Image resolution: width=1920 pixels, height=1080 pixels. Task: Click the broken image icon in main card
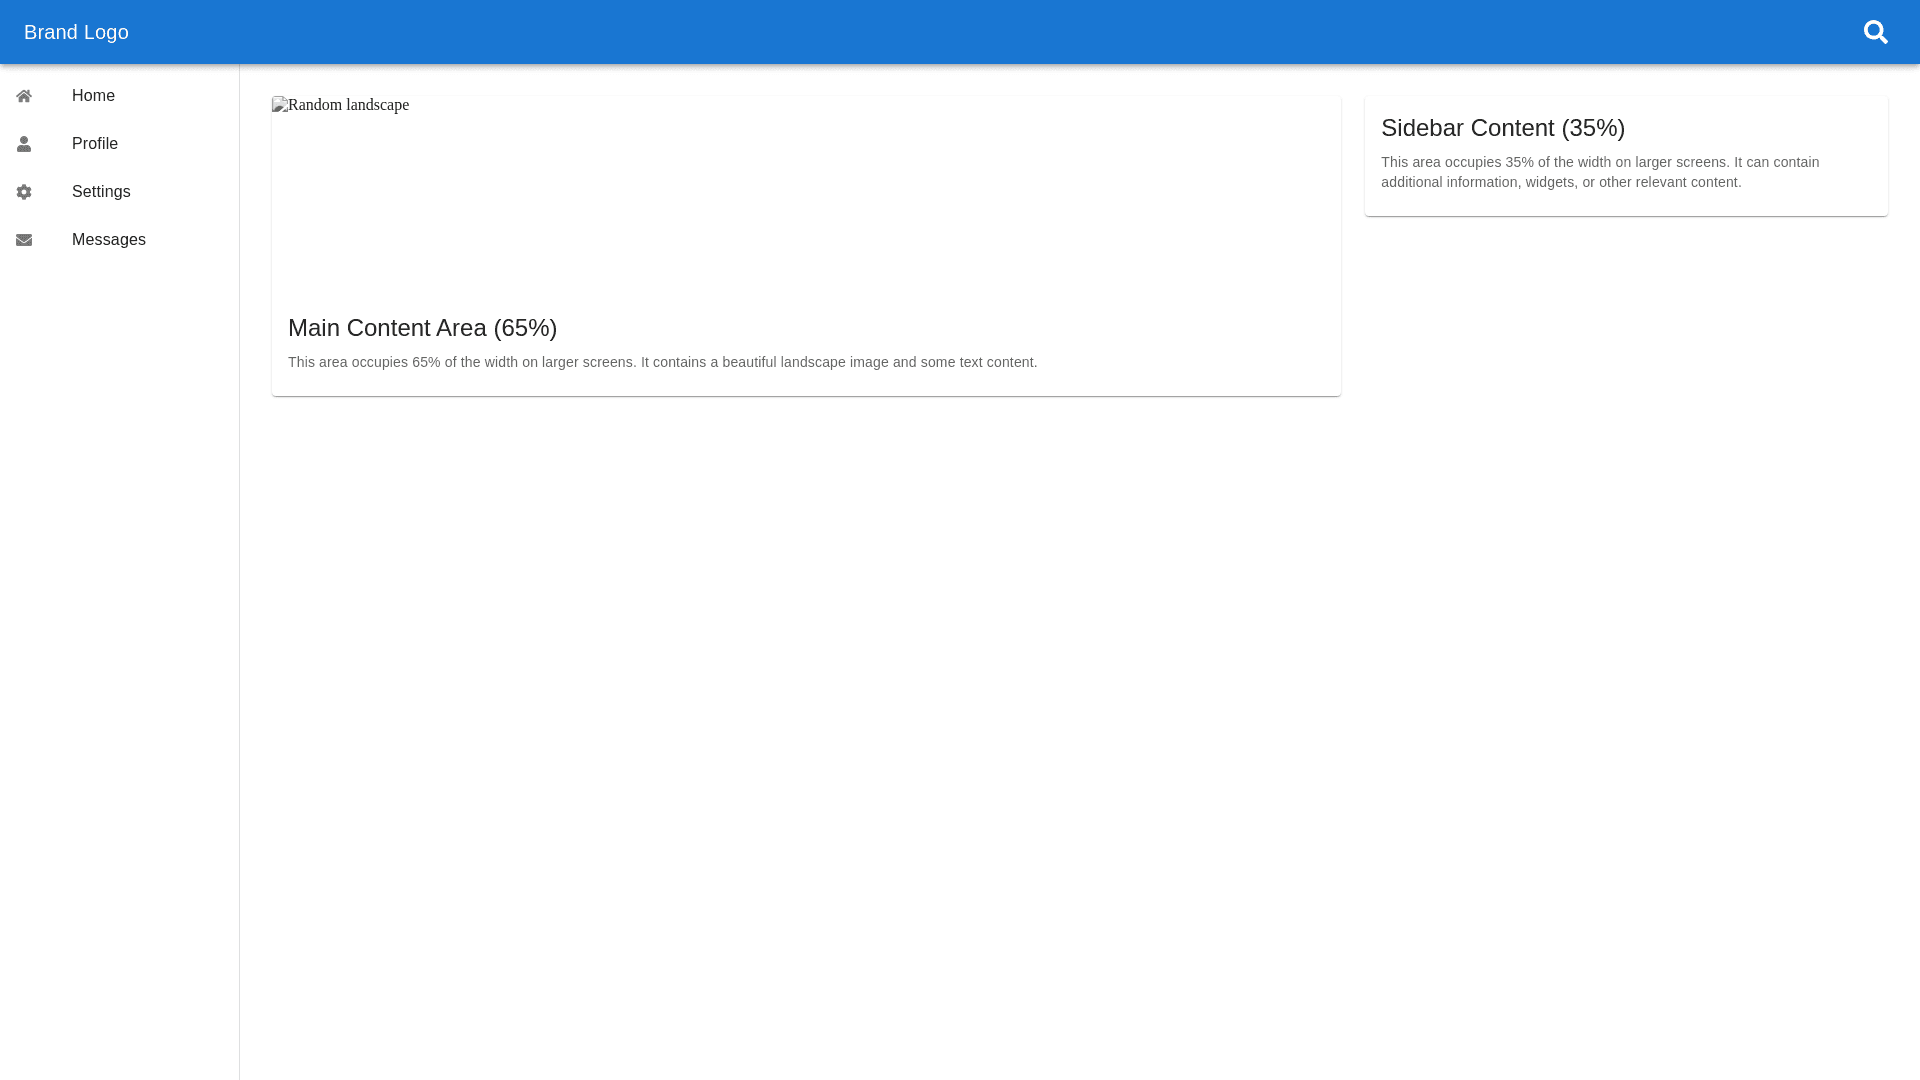[x=280, y=105]
